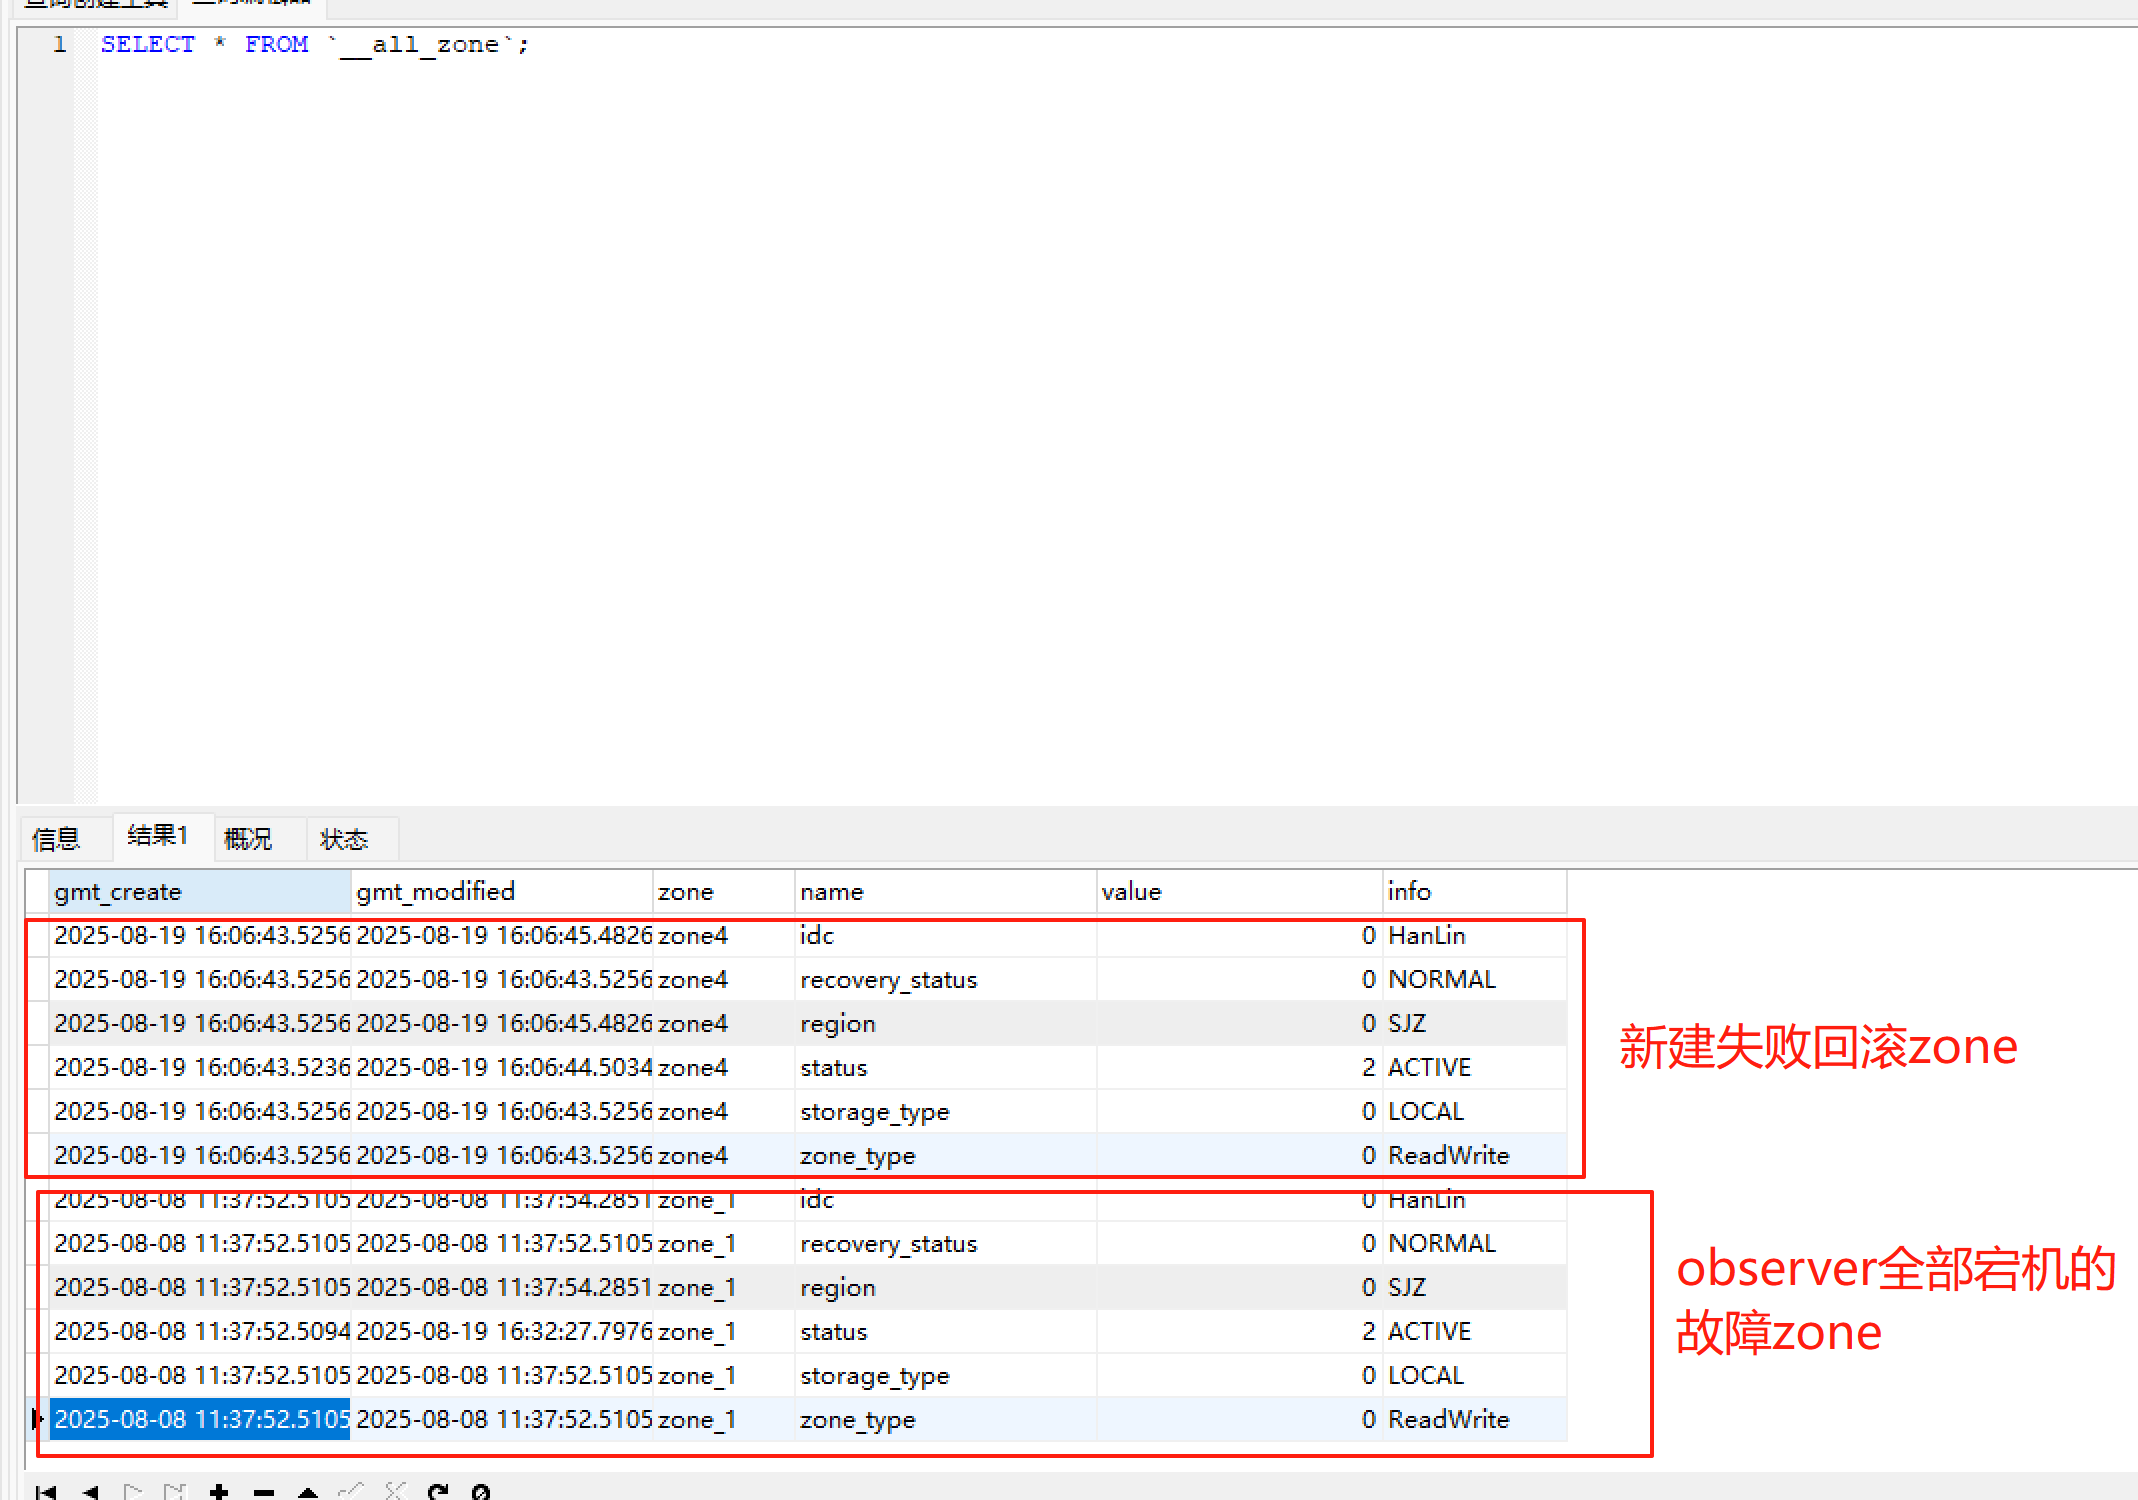The width and height of the screenshot is (2138, 1500).
Task: Select zone4 recovery_status name cell
Action: 946,979
